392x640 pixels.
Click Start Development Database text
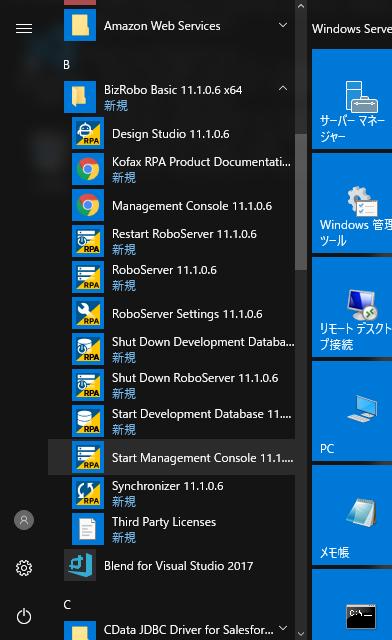coord(202,414)
